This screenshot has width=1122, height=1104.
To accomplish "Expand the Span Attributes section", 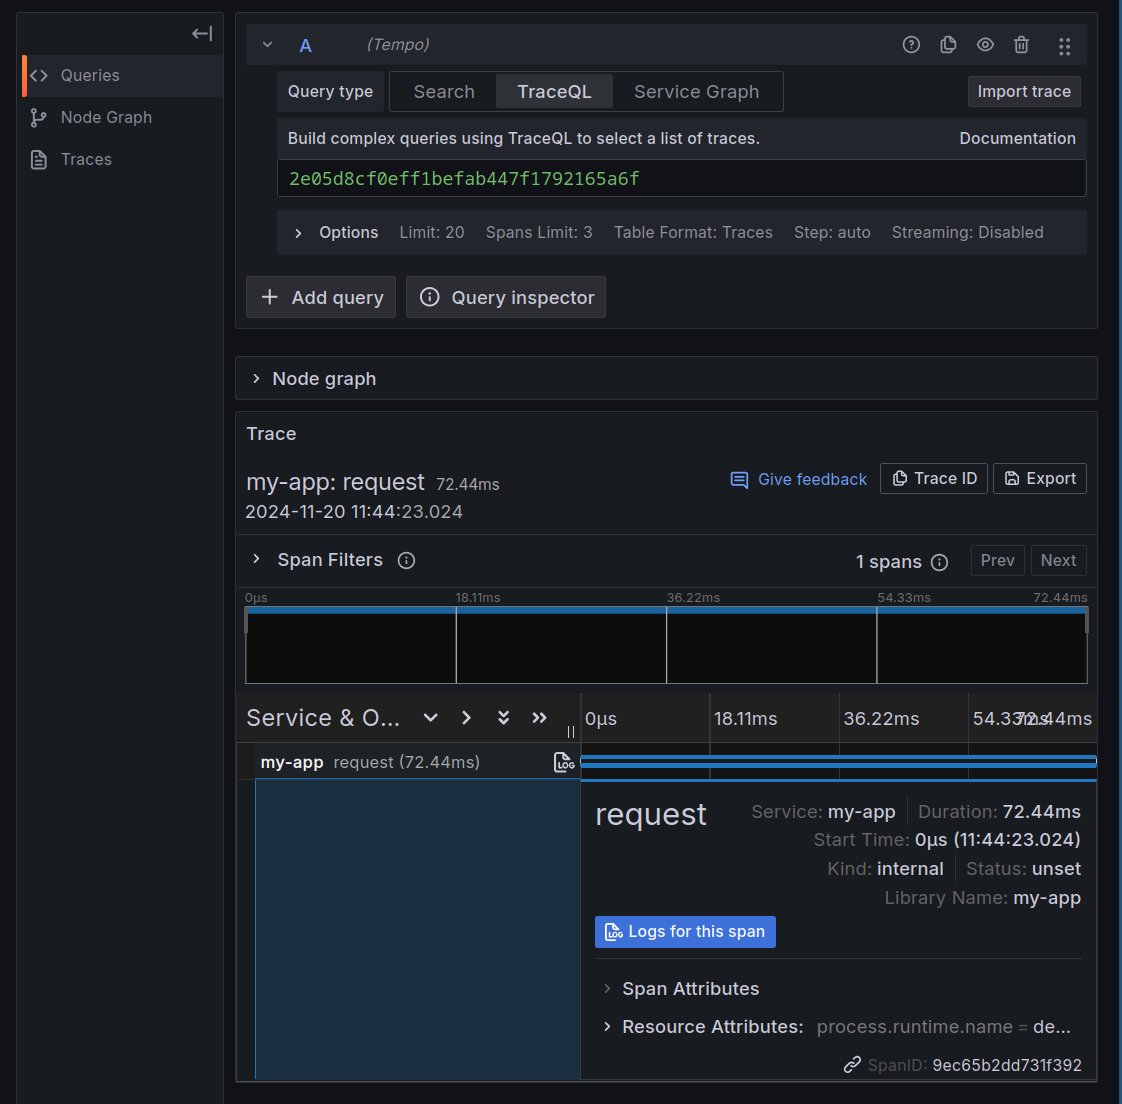I will pyautogui.click(x=690, y=988).
